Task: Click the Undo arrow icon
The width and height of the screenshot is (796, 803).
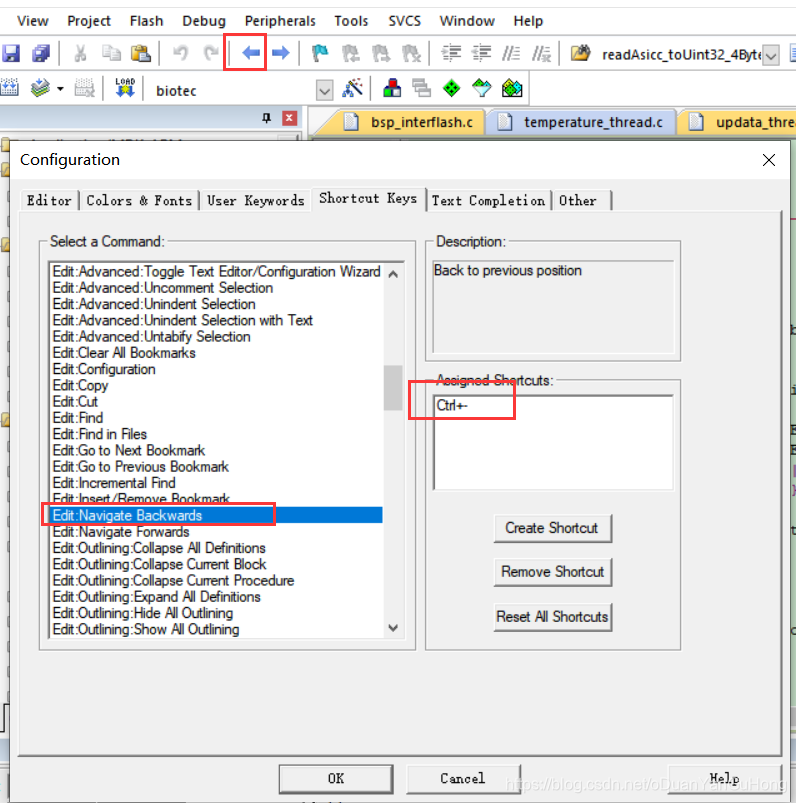Action: (180, 53)
